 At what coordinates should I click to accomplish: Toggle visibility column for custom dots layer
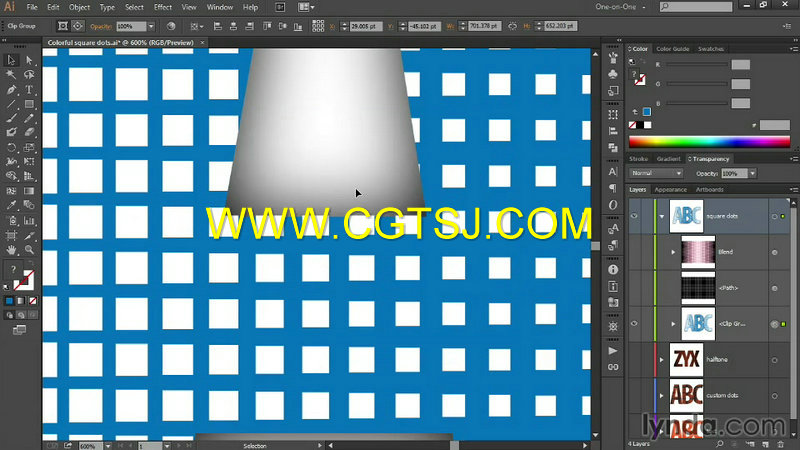coord(634,395)
